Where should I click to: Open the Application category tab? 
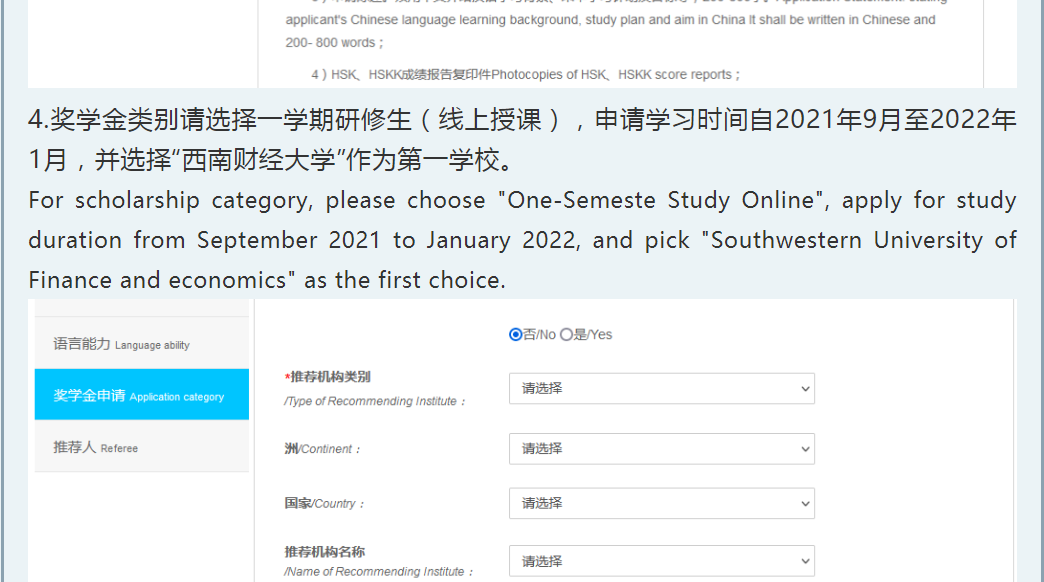point(139,396)
